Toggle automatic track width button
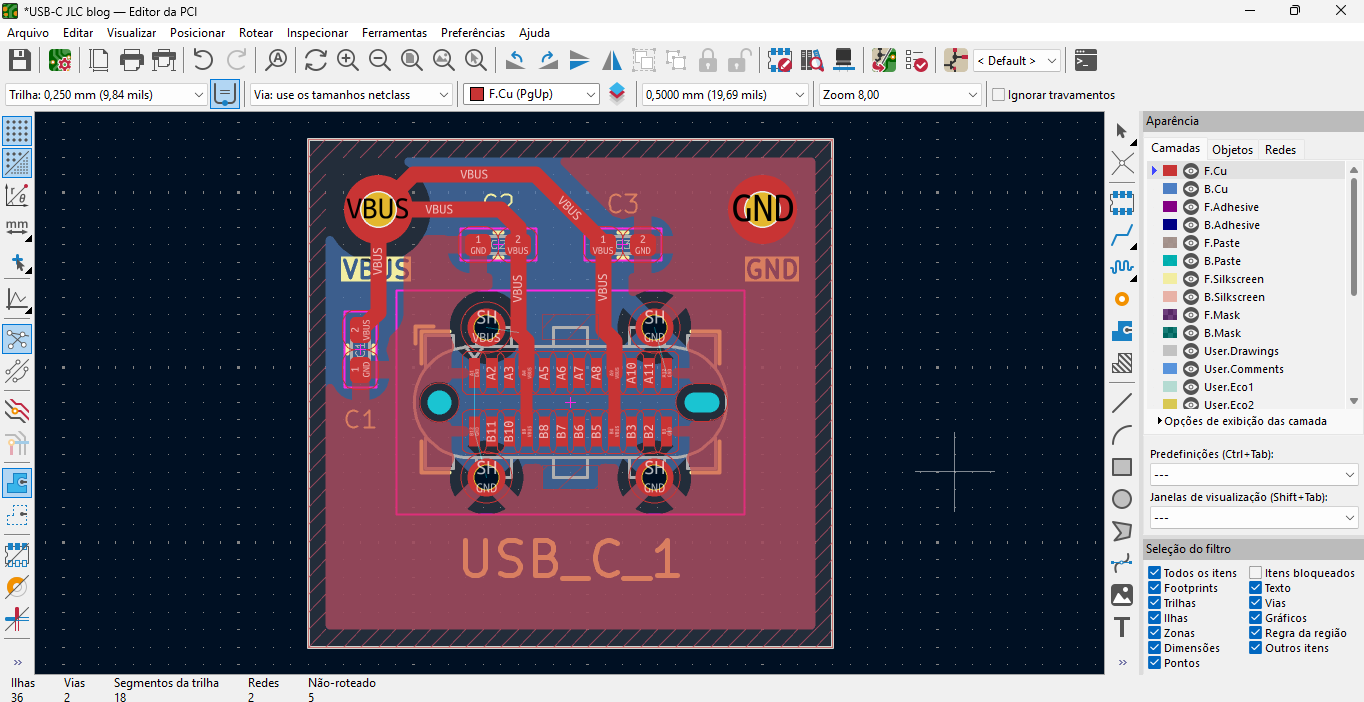The height and width of the screenshot is (702, 1364). coord(224,95)
